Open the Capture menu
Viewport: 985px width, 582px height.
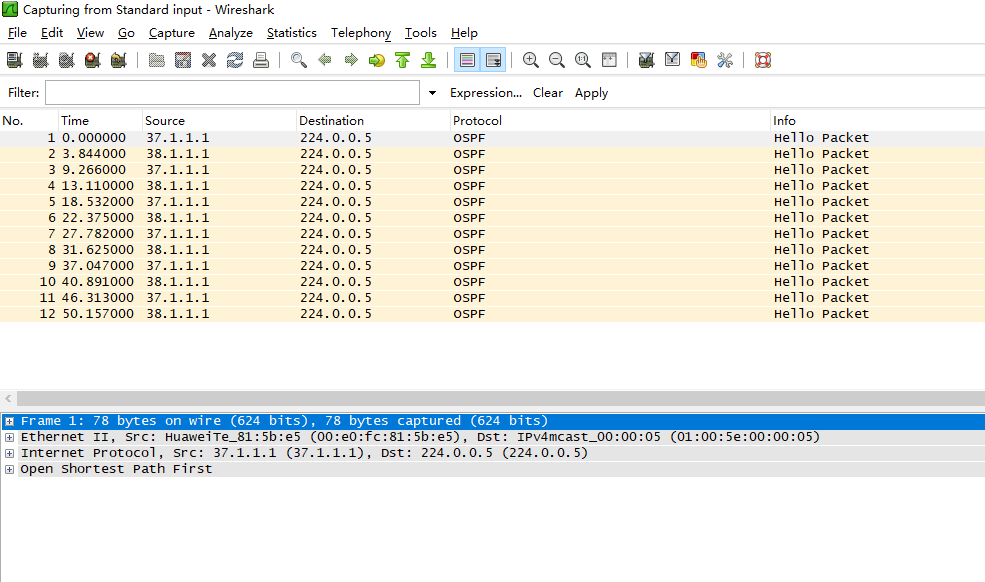(171, 33)
